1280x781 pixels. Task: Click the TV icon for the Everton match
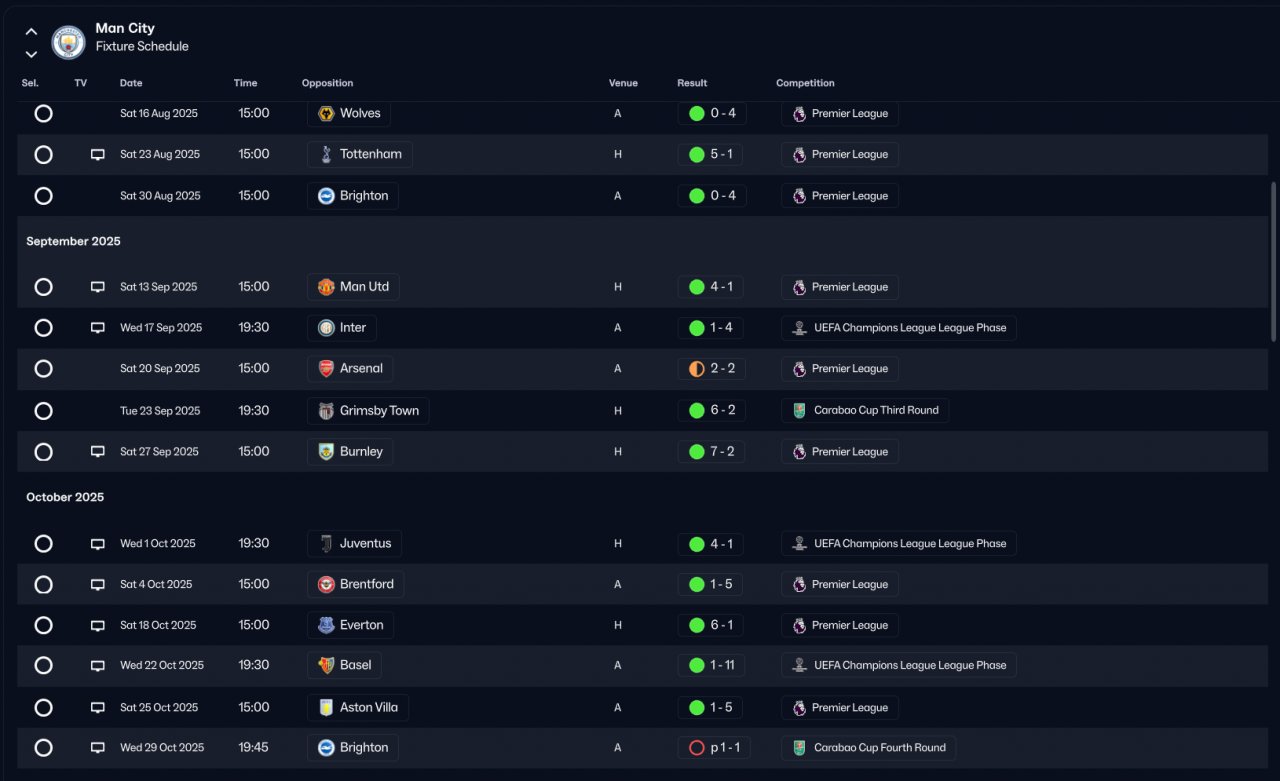click(x=98, y=626)
